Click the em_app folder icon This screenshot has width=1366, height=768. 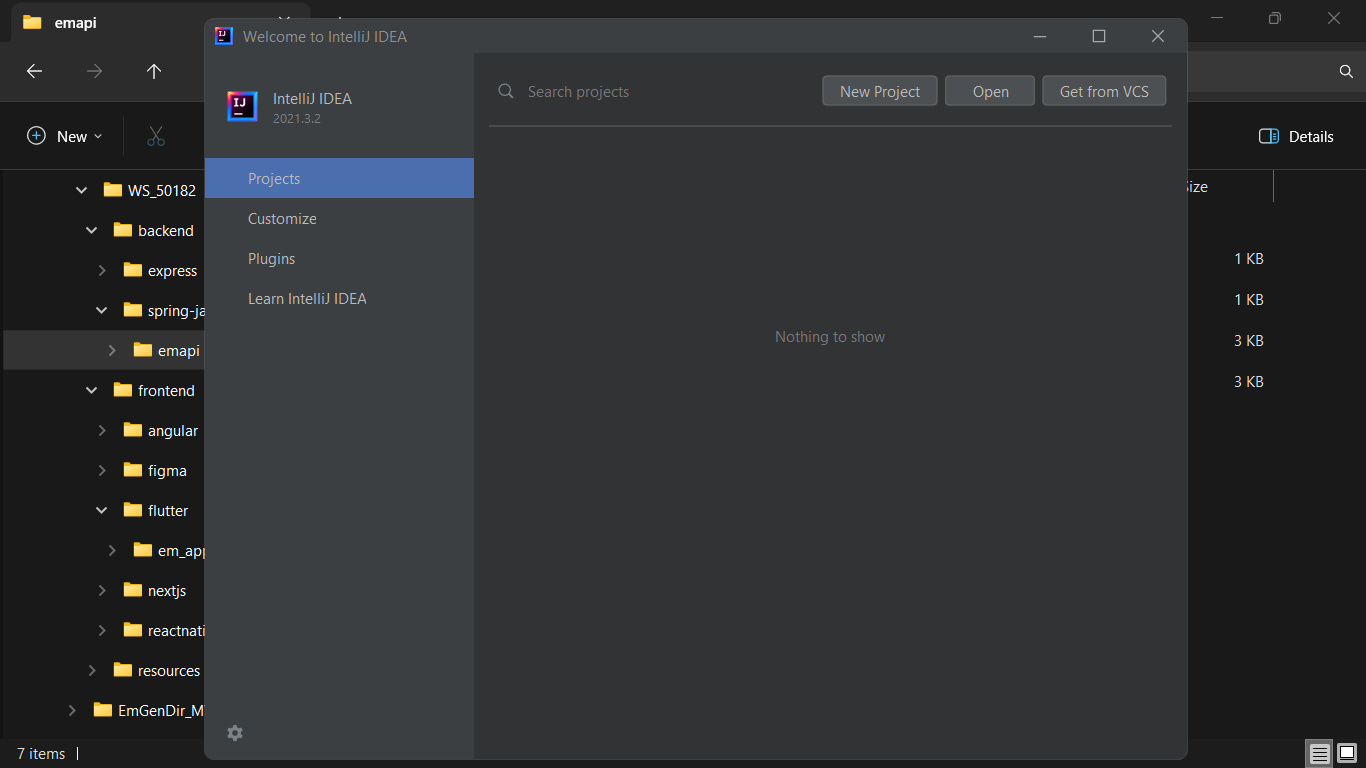pos(142,550)
